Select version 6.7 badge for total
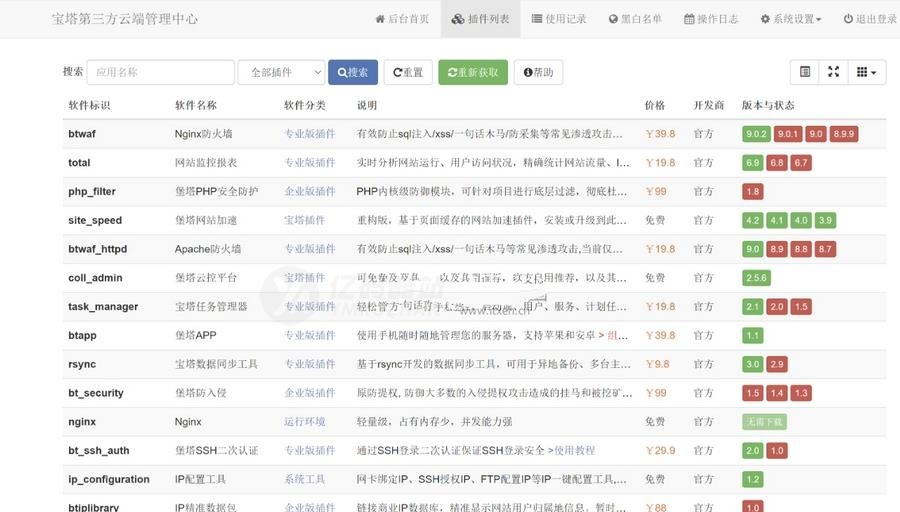 click(x=801, y=163)
